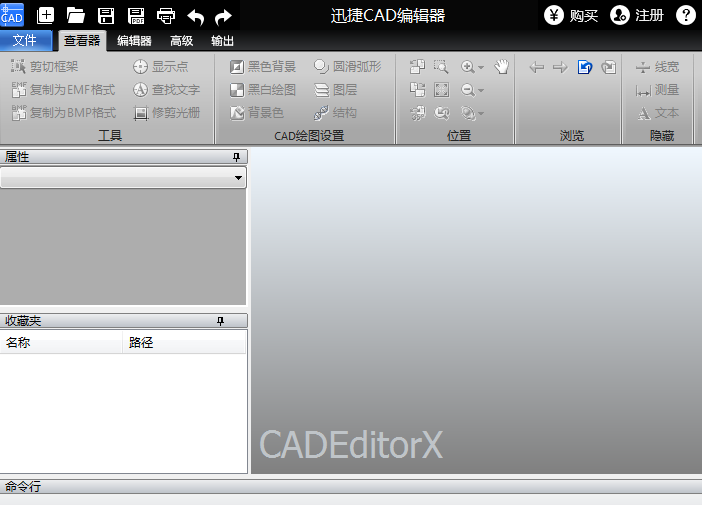
Task: Select the pan hand tool
Action: (x=502, y=67)
